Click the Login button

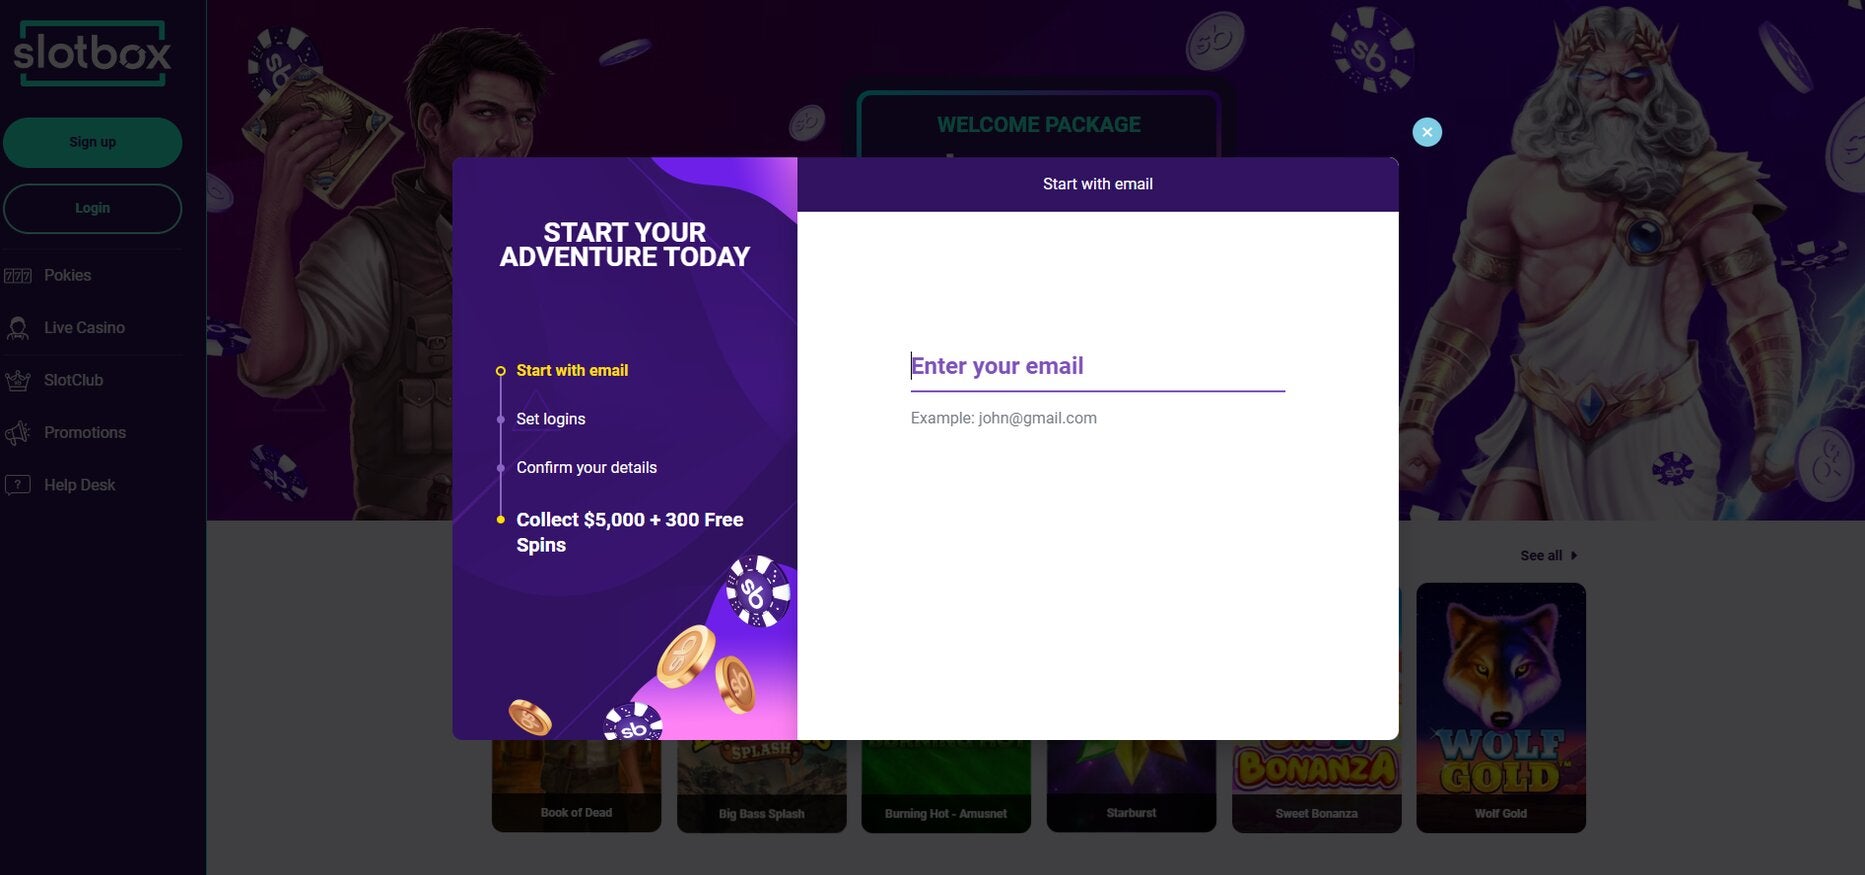click(x=92, y=208)
